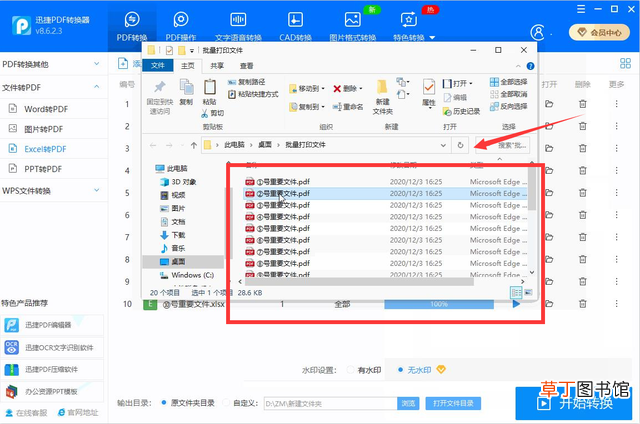
Task: Select the 无水印 radio option
Action: point(400,370)
